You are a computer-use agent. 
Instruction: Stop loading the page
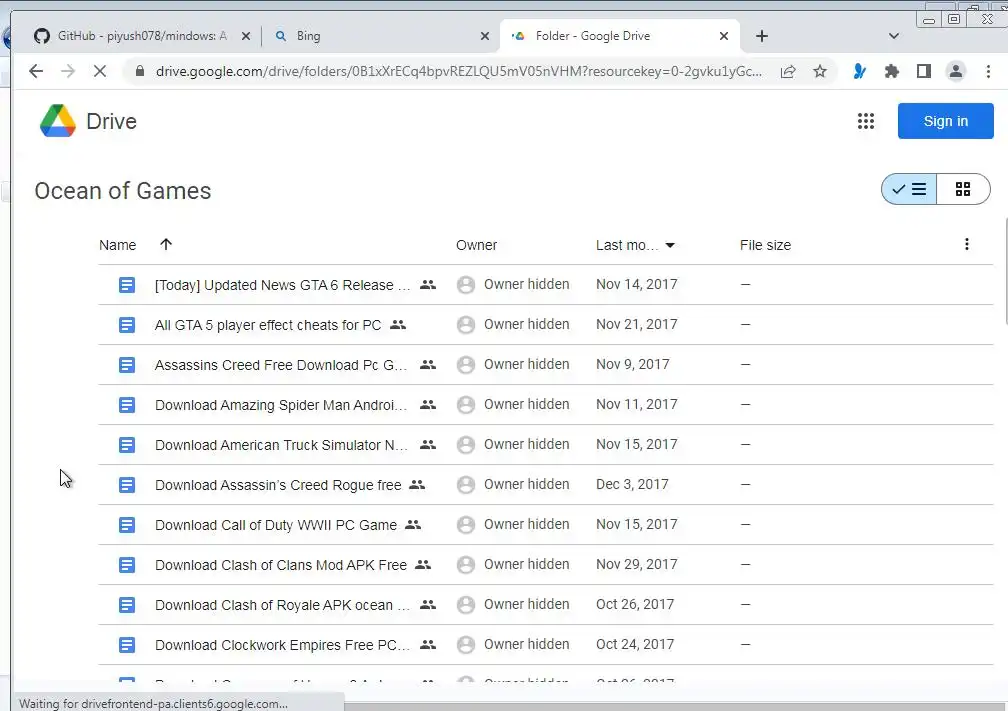click(x=100, y=71)
